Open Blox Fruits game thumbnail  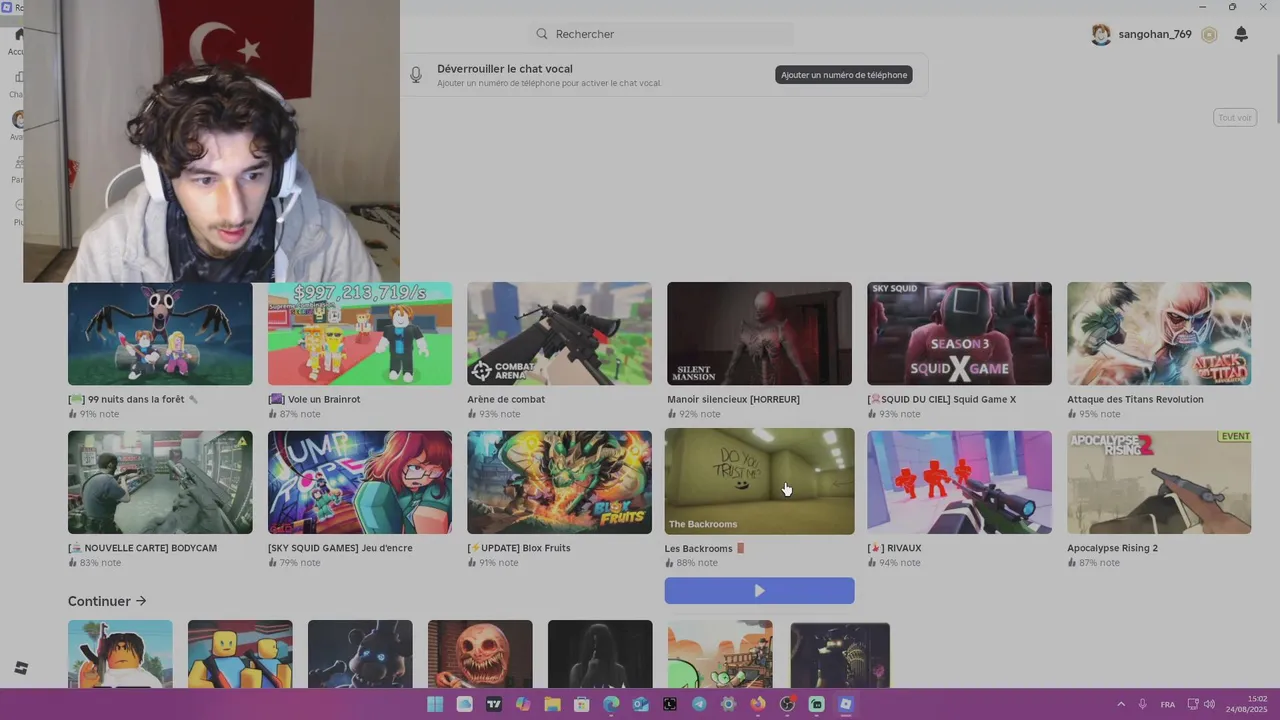[x=559, y=482]
